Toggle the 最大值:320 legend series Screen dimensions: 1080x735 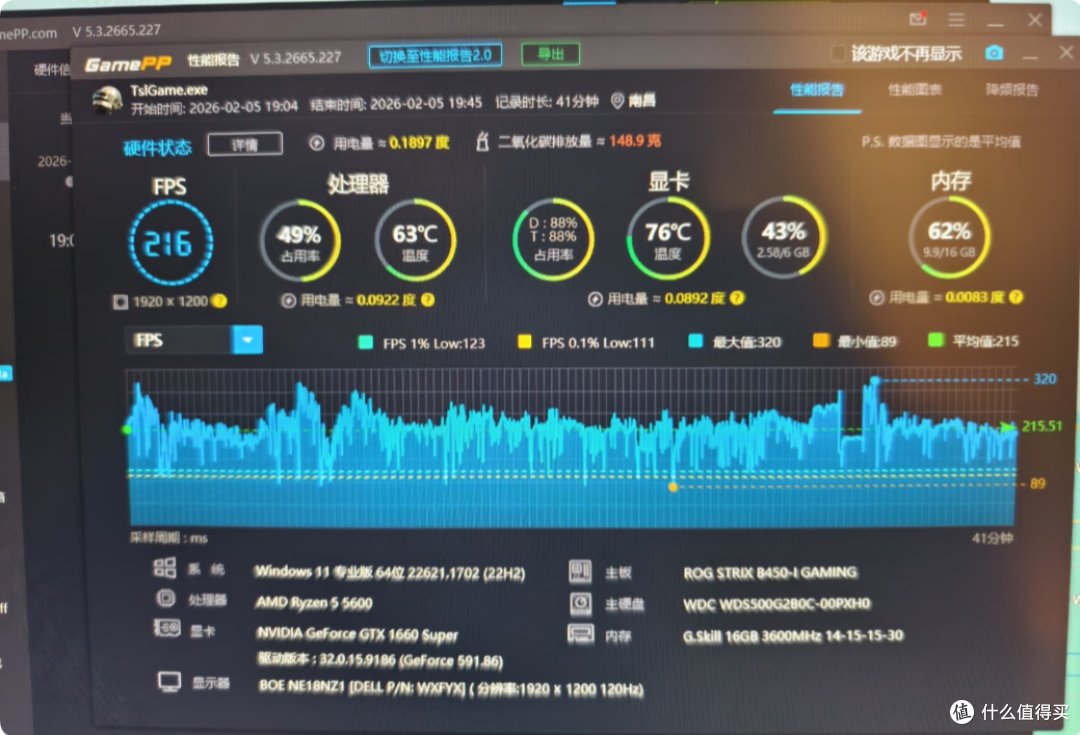point(735,341)
